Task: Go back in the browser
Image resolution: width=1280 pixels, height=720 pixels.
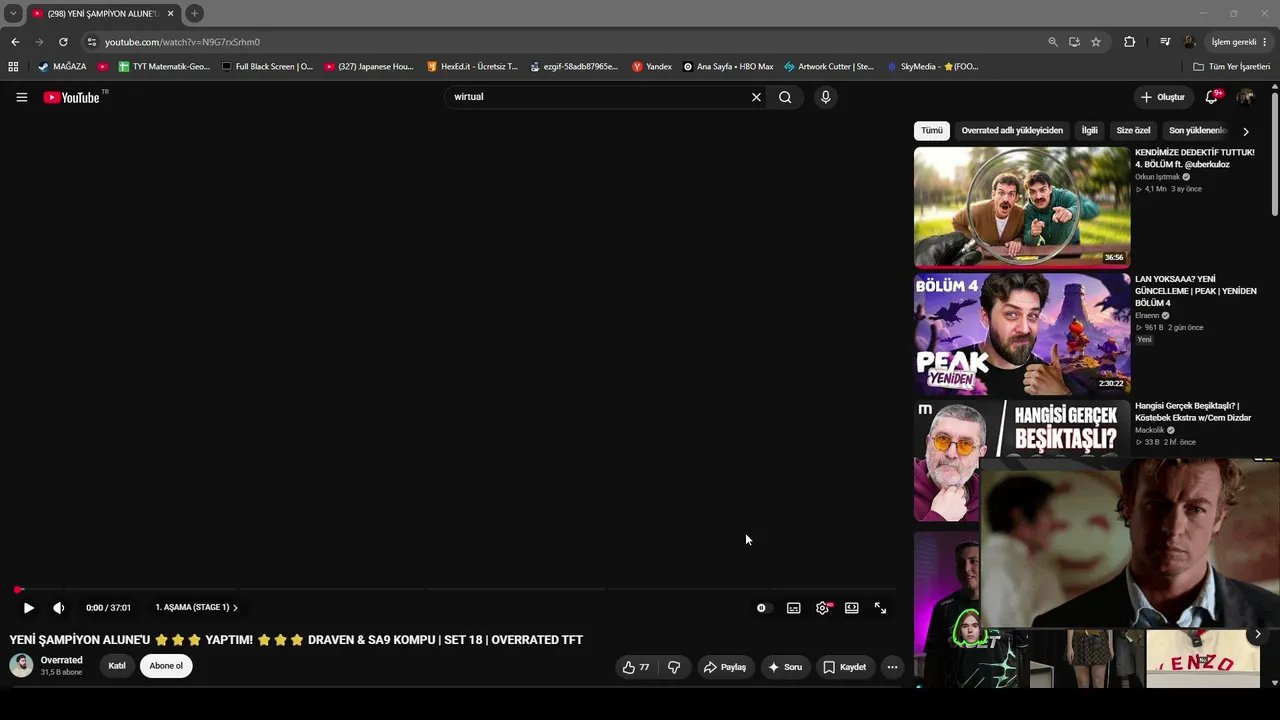Action: 15,42
